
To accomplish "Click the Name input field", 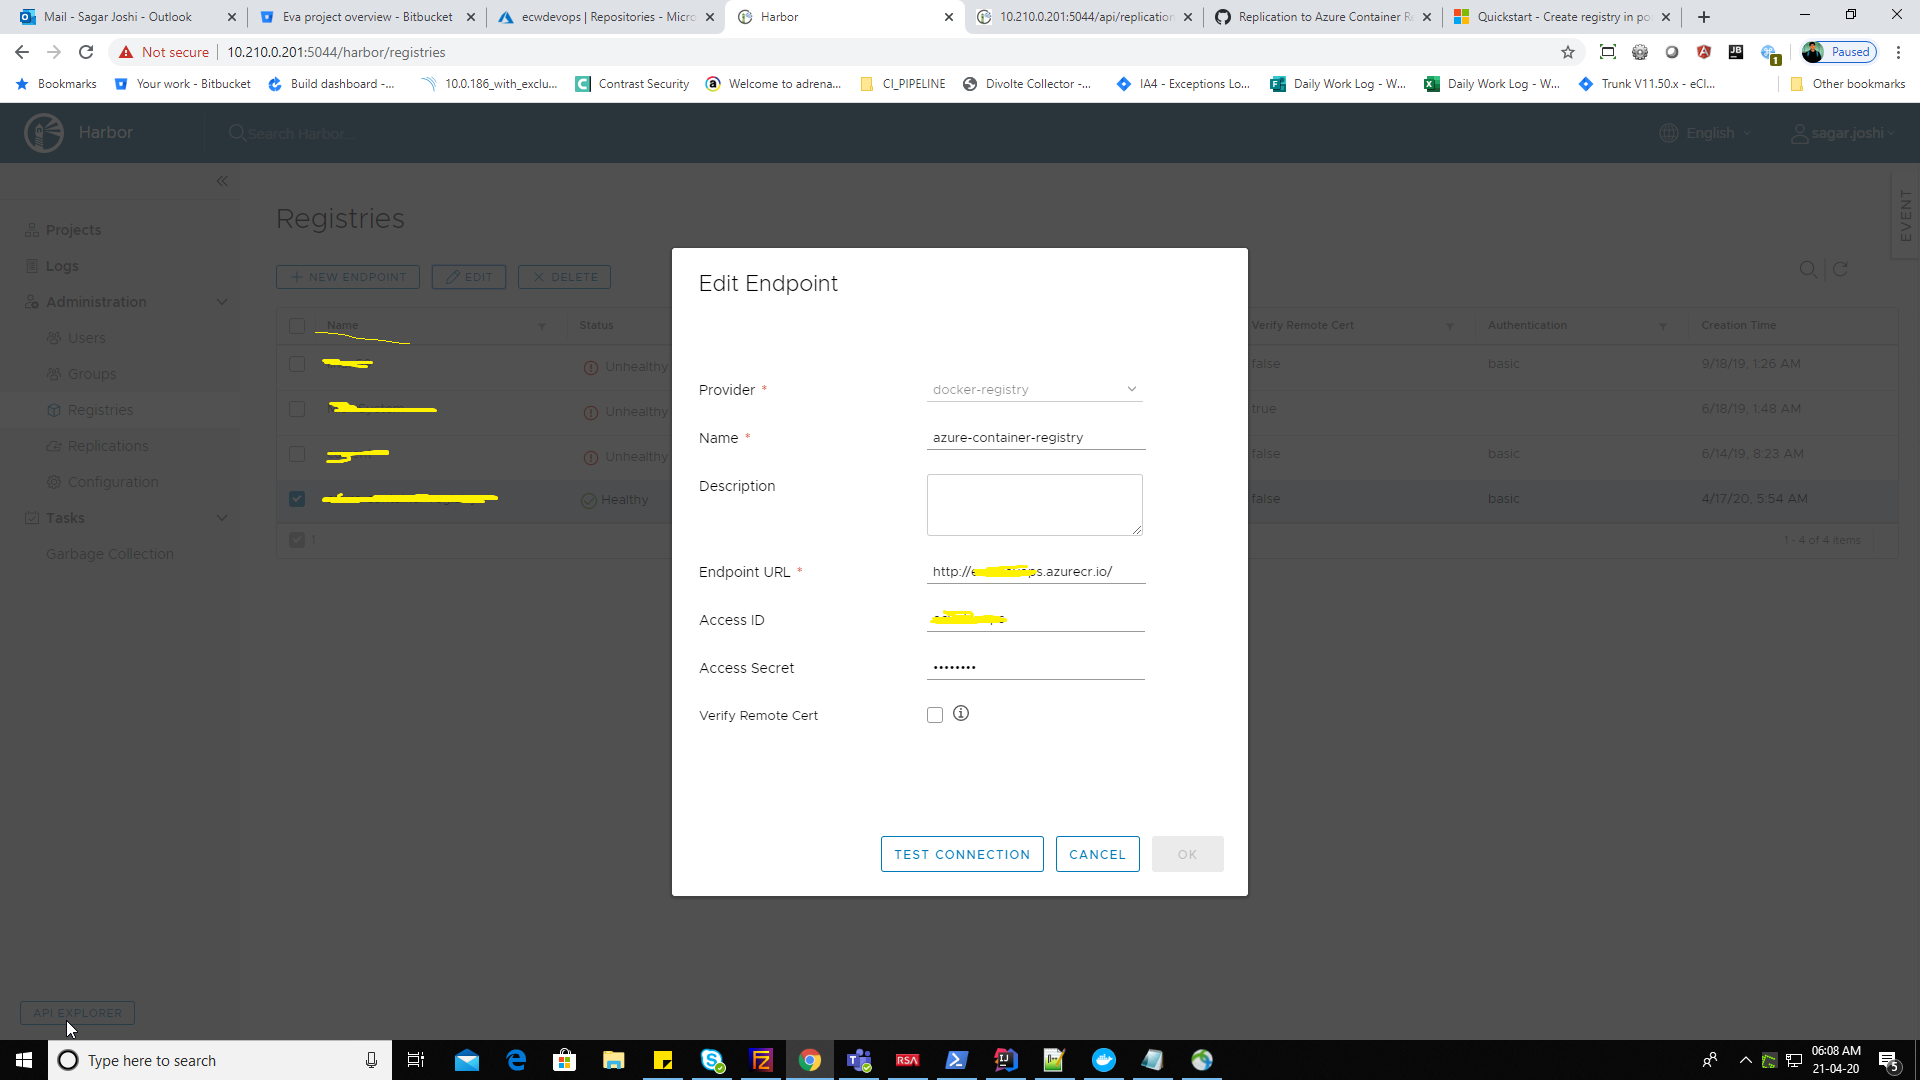I will 1035,438.
